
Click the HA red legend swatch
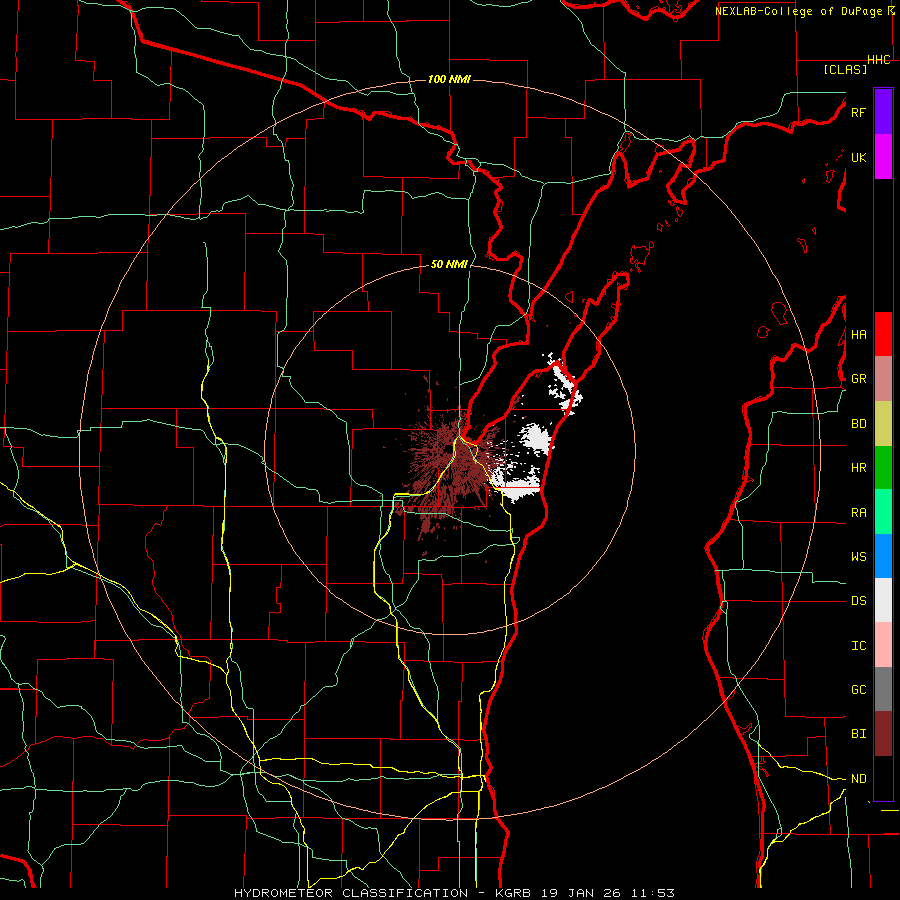click(x=883, y=334)
